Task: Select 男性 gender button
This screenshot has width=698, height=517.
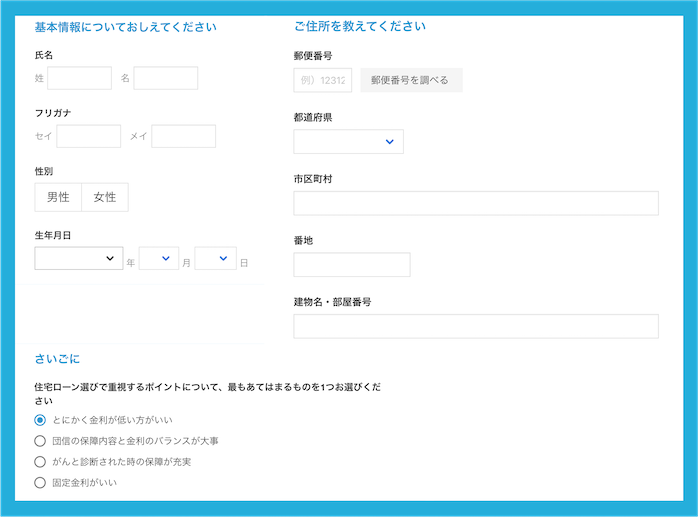Action: 58,197
